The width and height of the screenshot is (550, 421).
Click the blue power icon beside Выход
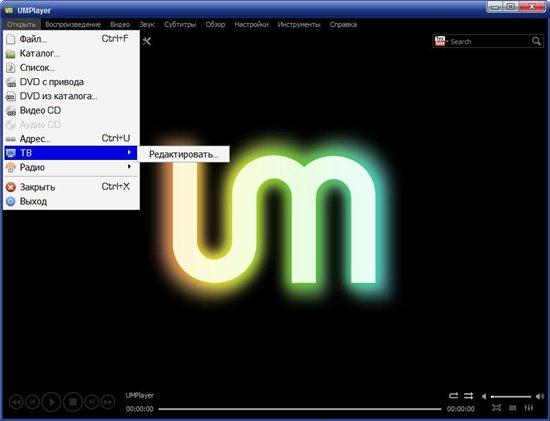click(x=11, y=201)
